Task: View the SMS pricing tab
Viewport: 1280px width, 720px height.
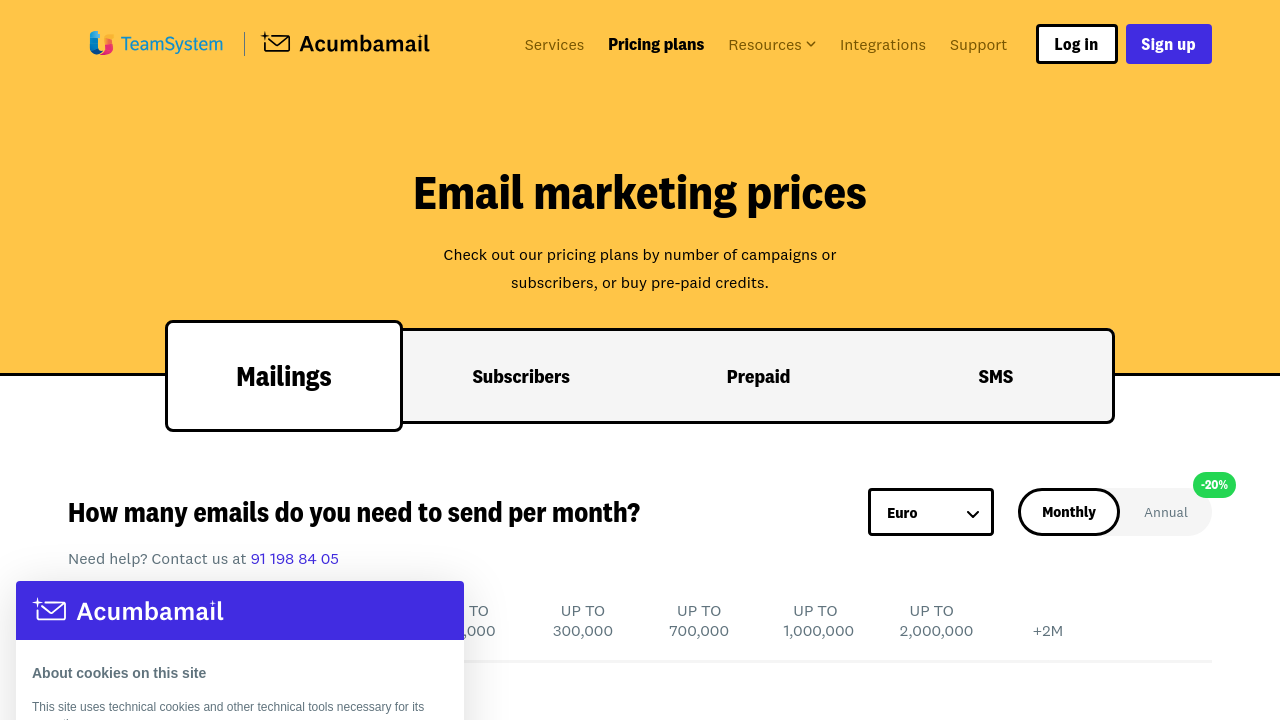Action: coord(995,376)
